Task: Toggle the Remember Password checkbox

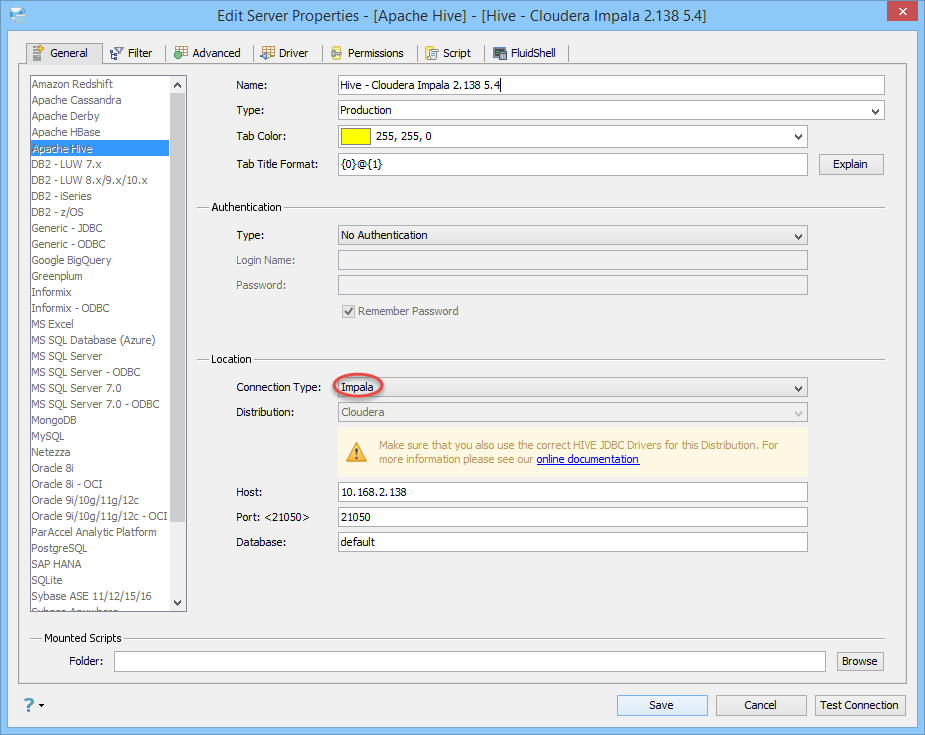Action: [349, 311]
